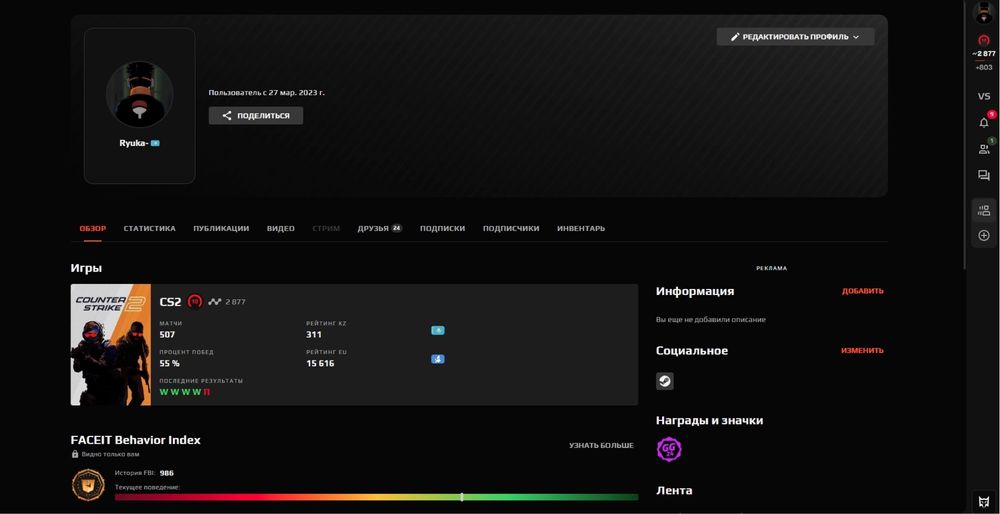This screenshot has width=1000, height=514.
Task: Switch to the Видео tab
Action: tap(281, 228)
